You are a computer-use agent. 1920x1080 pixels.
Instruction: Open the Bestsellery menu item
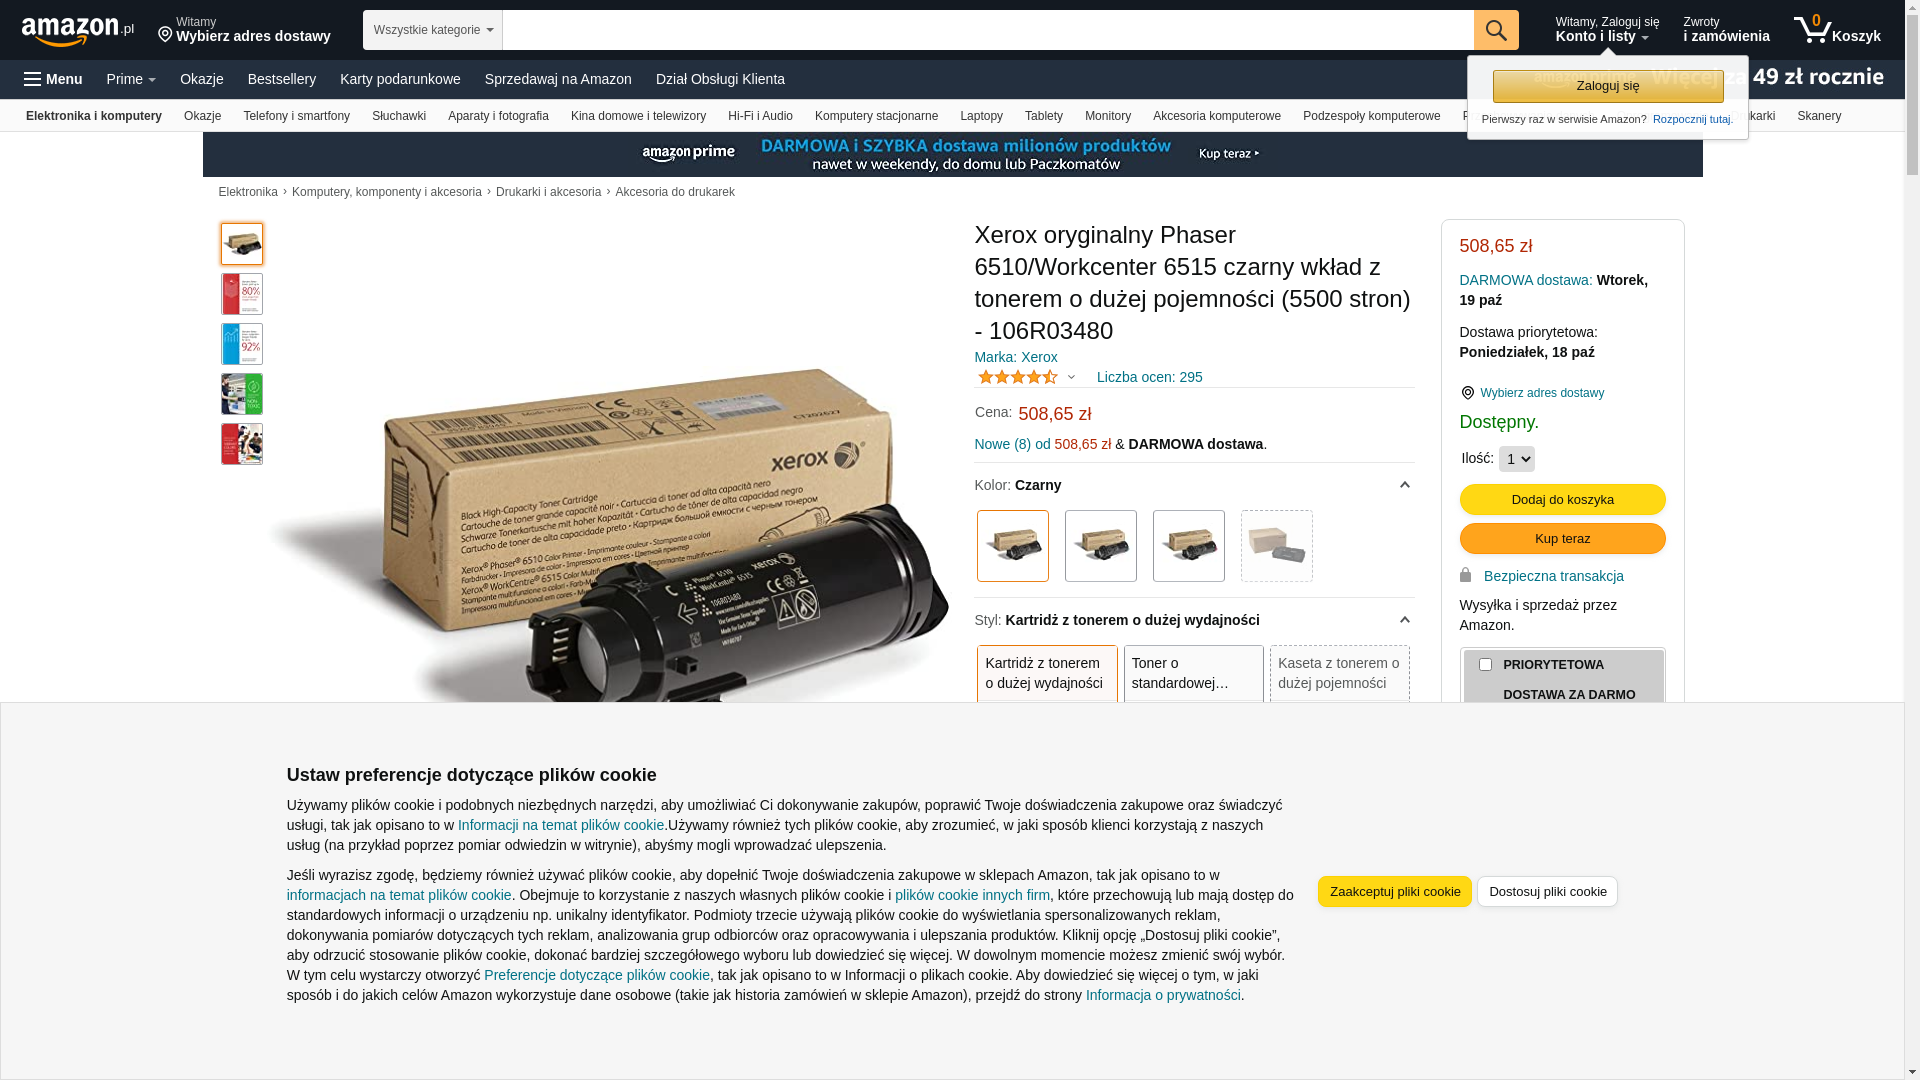click(282, 79)
